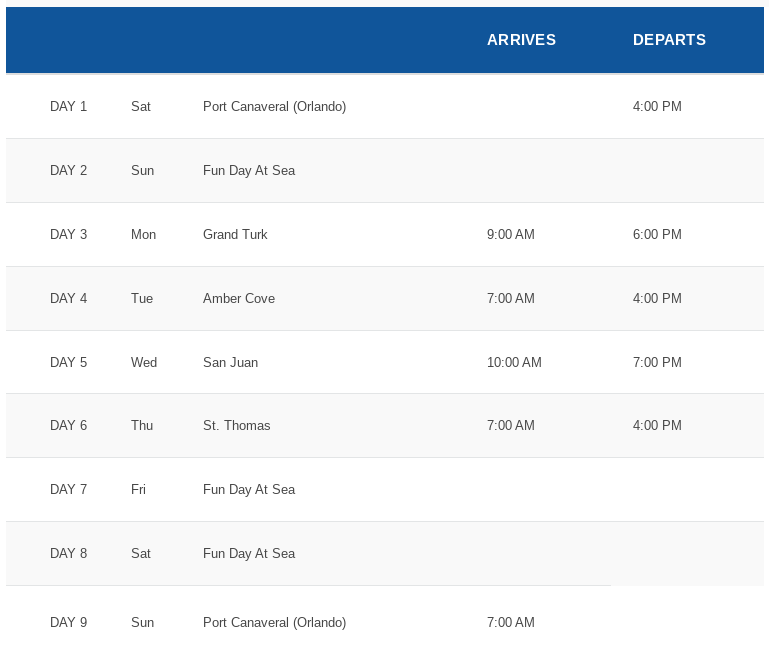Open the Amber Cove port entry

click(239, 299)
